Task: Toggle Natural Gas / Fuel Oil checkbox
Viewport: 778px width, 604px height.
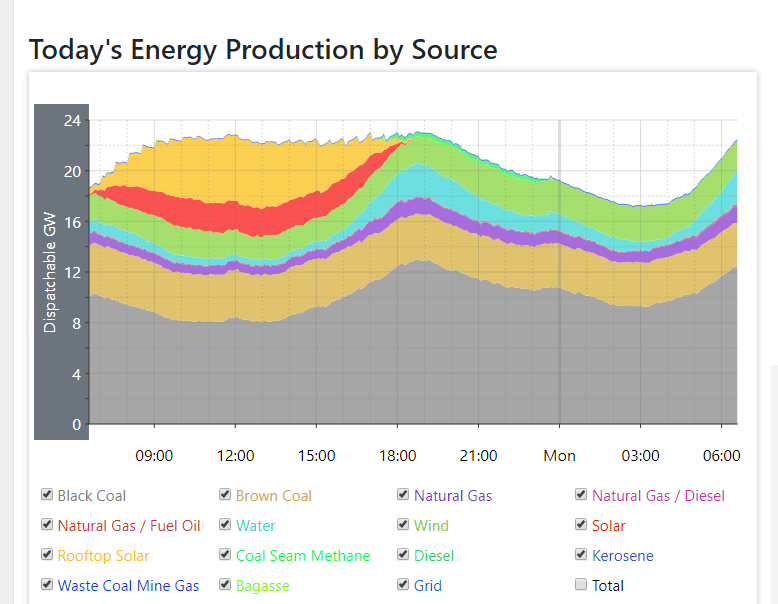Action: click(47, 525)
